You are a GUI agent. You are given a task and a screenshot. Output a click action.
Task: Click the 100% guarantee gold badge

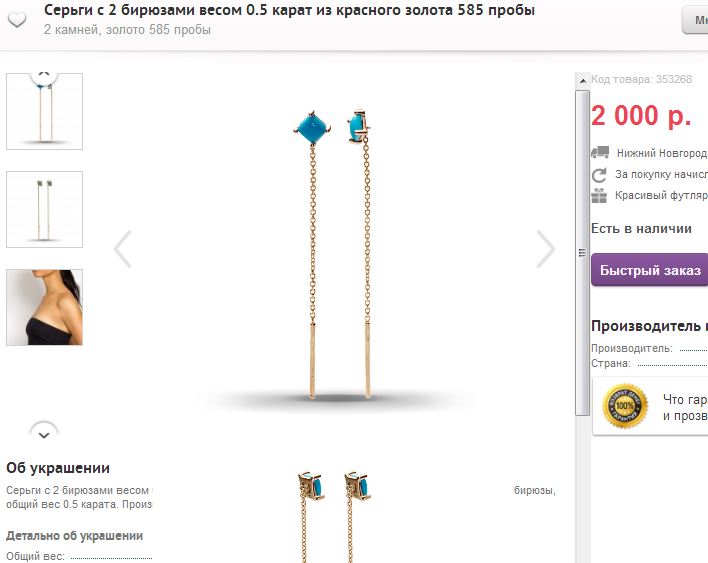625,405
